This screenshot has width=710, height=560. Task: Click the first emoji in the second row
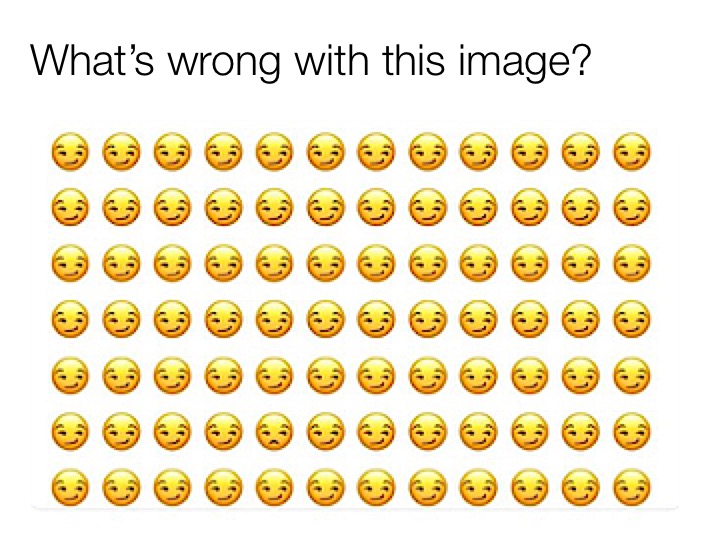pos(69,207)
